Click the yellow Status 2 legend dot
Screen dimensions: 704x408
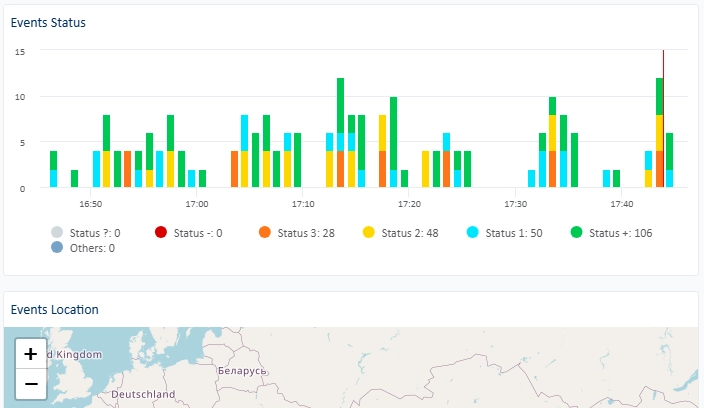369,232
